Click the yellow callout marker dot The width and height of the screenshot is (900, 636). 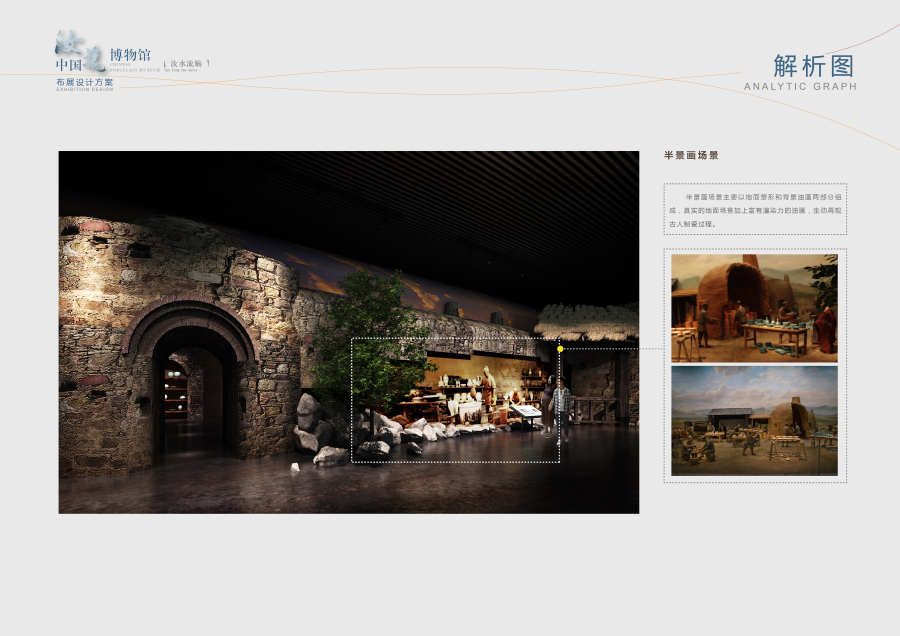click(x=560, y=349)
